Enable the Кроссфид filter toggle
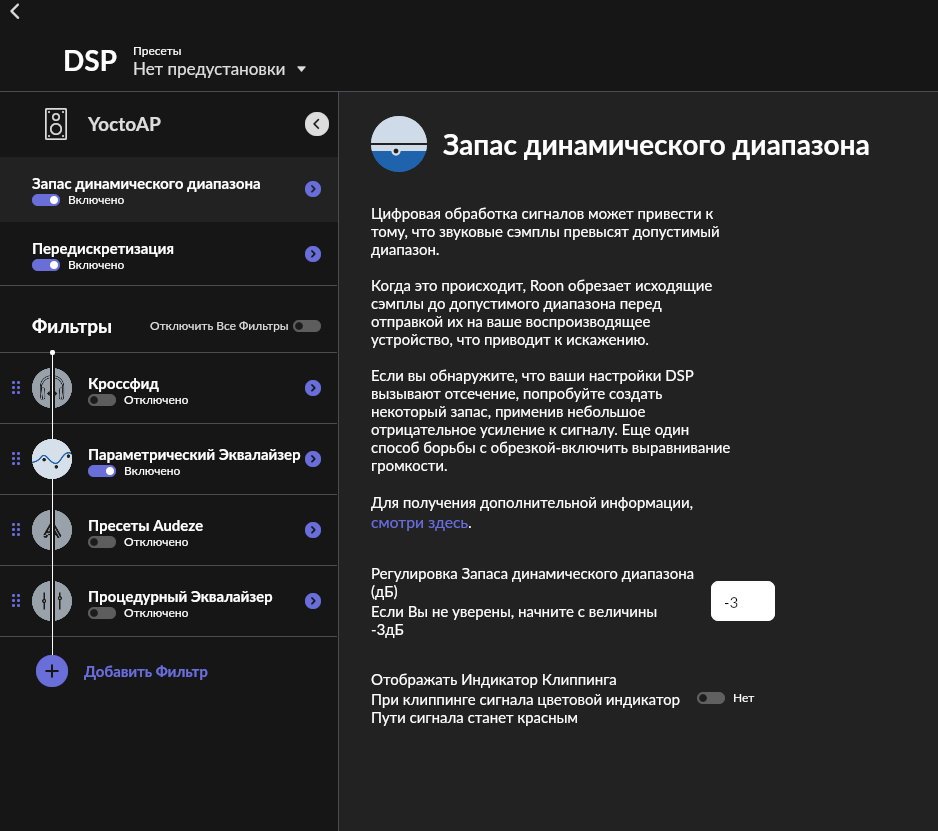 click(x=102, y=400)
